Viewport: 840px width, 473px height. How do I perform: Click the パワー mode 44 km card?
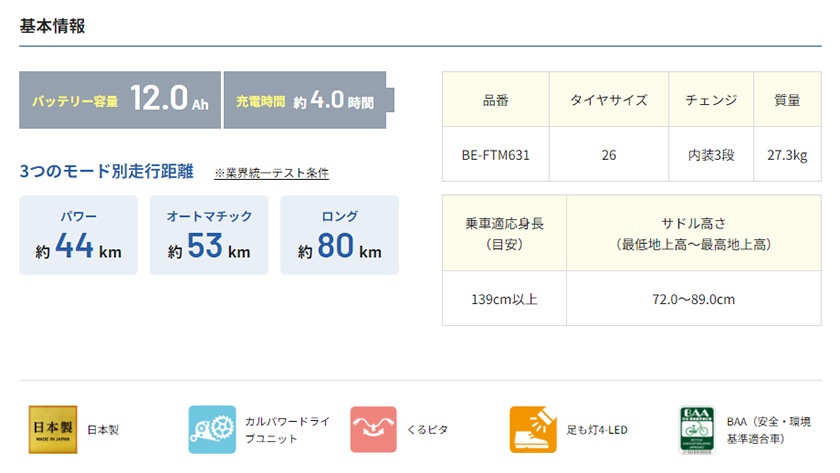tap(78, 235)
